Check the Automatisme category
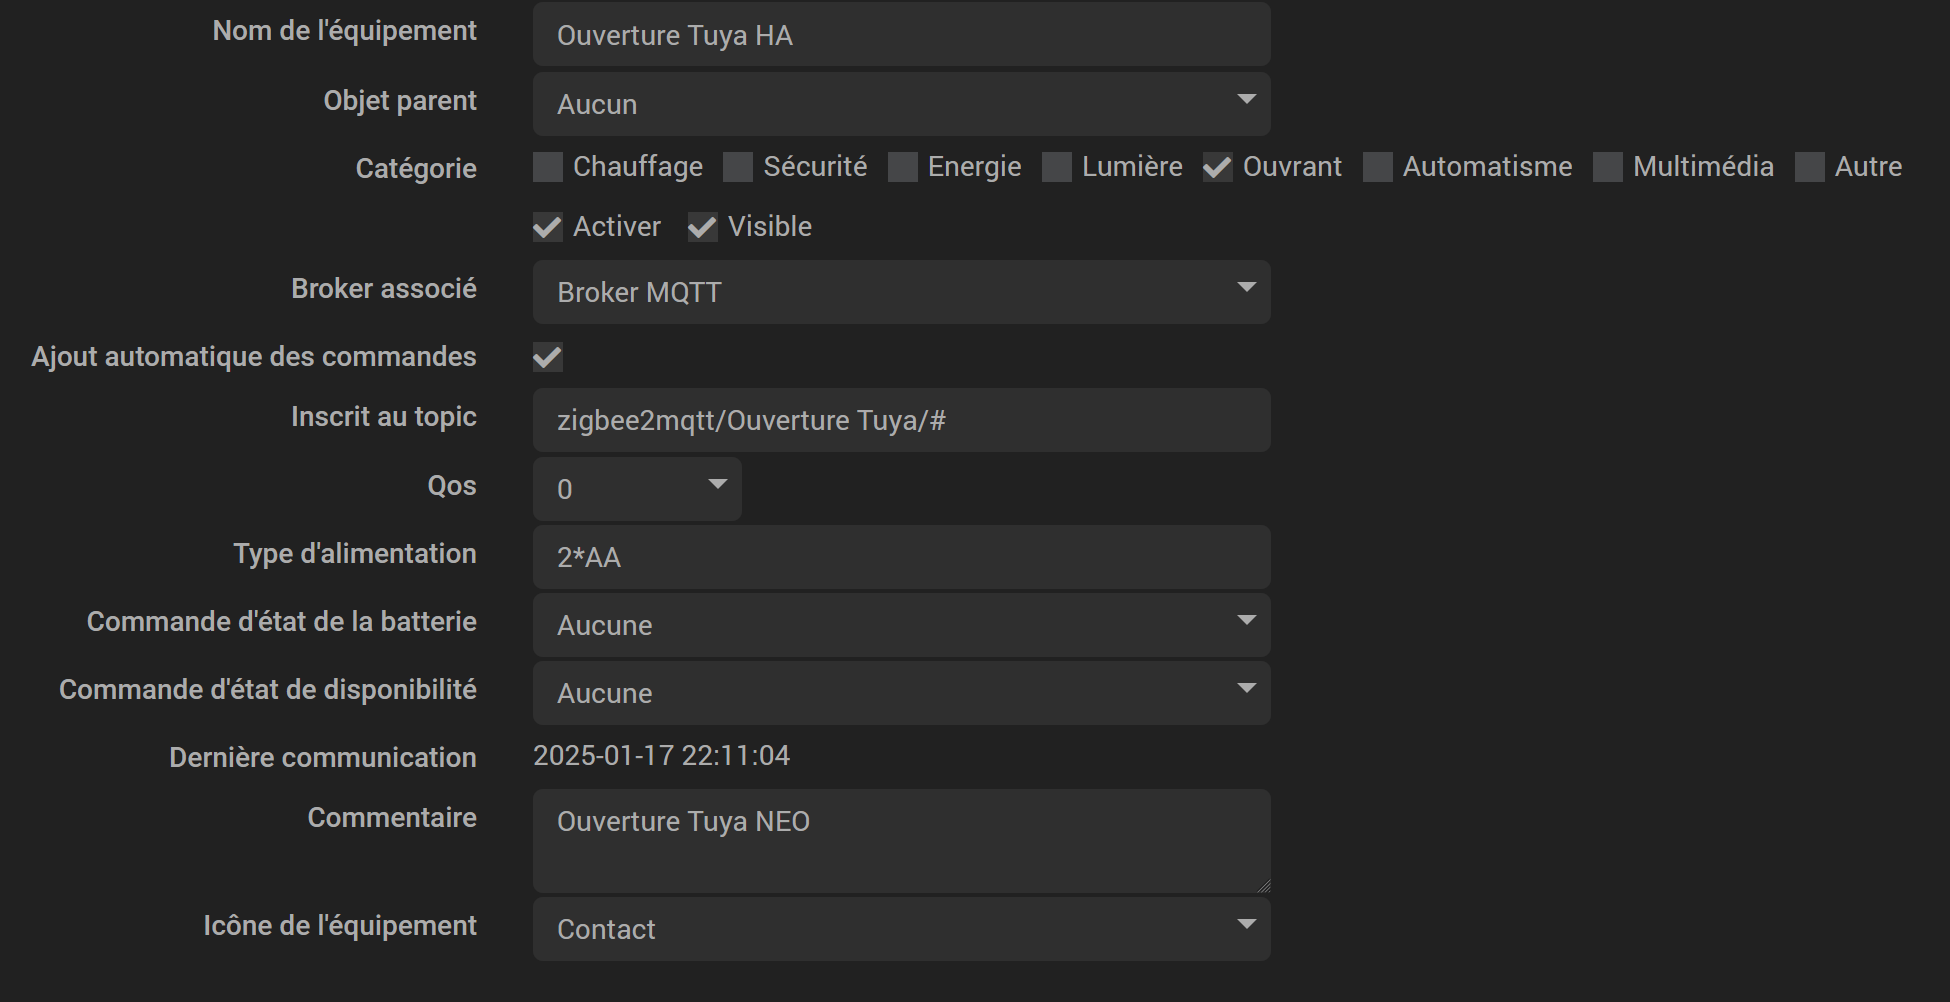The image size is (1950, 1002). pos(1378,167)
